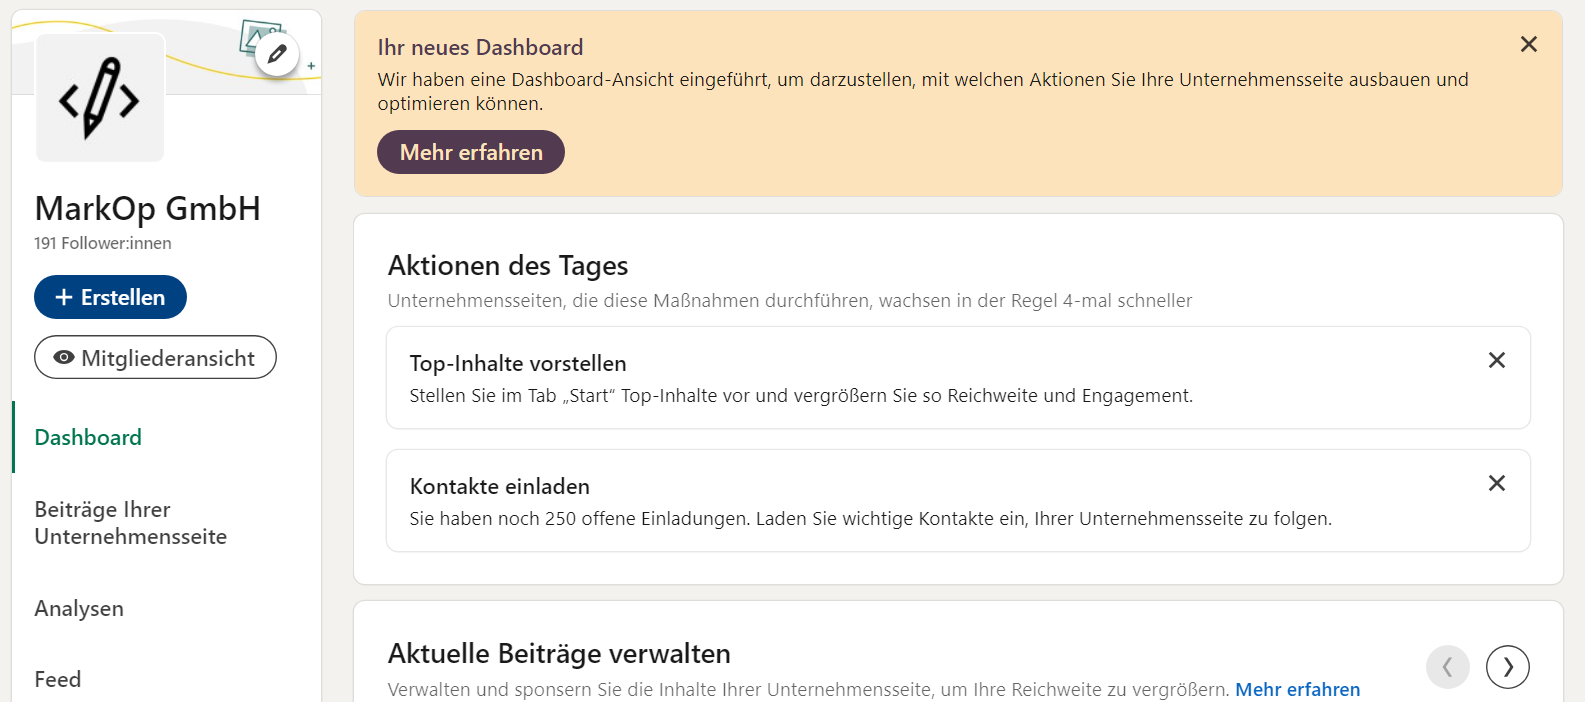Open the Mitgliederansicht view
This screenshot has width=1585, height=702.
(155, 357)
